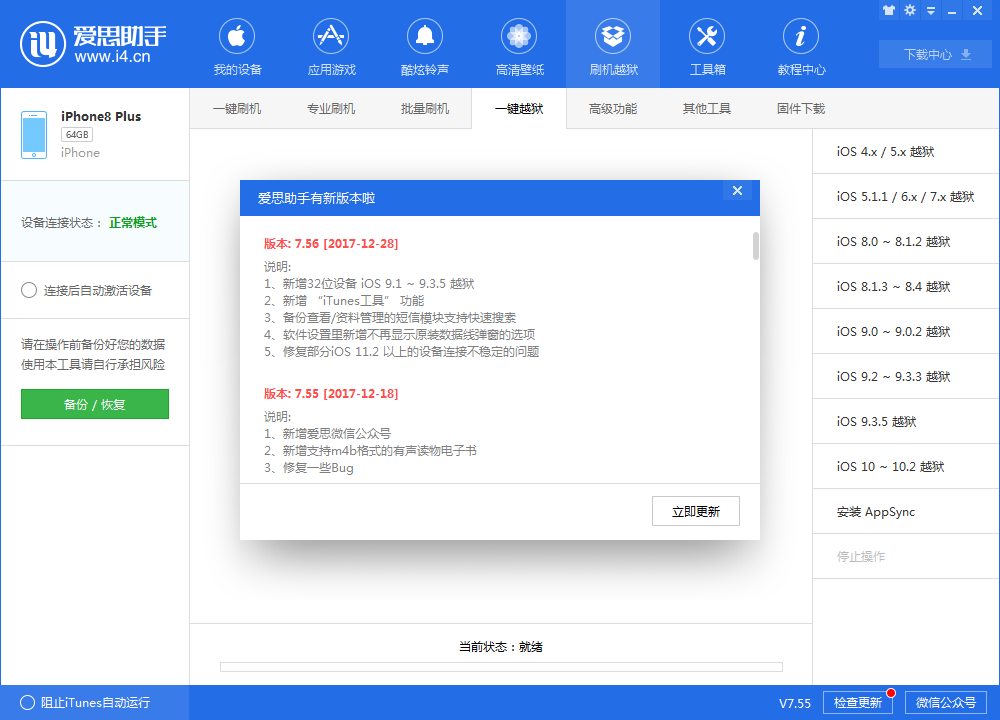Open the 我的设备 (My Devices) section

[x=236, y=44]
